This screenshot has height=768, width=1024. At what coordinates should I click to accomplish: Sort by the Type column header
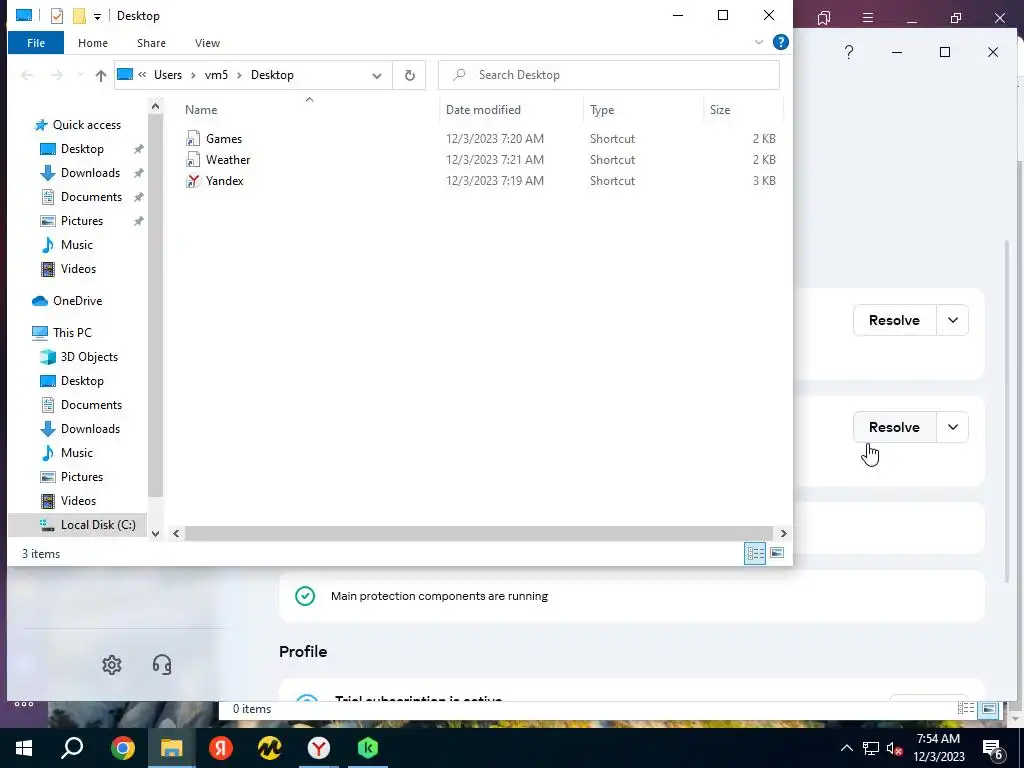pyautogui.click(x=643, y=110)
